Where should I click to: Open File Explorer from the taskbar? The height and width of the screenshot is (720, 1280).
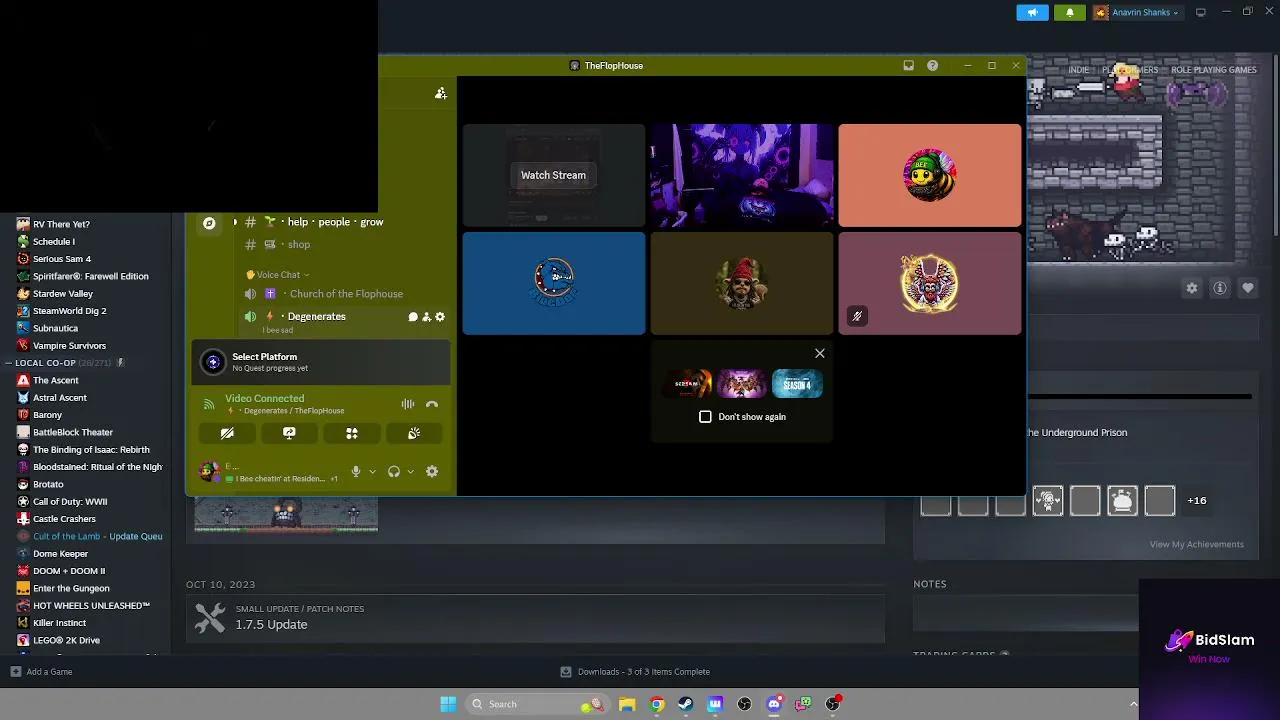click(627, 704)
